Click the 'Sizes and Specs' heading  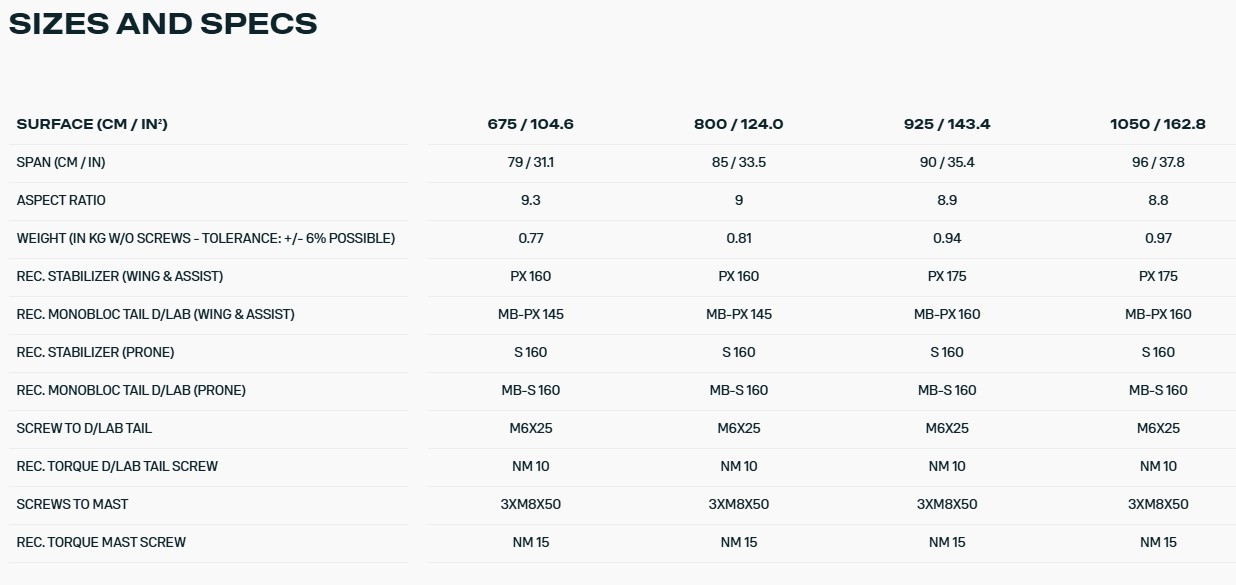tap(163, 24)
